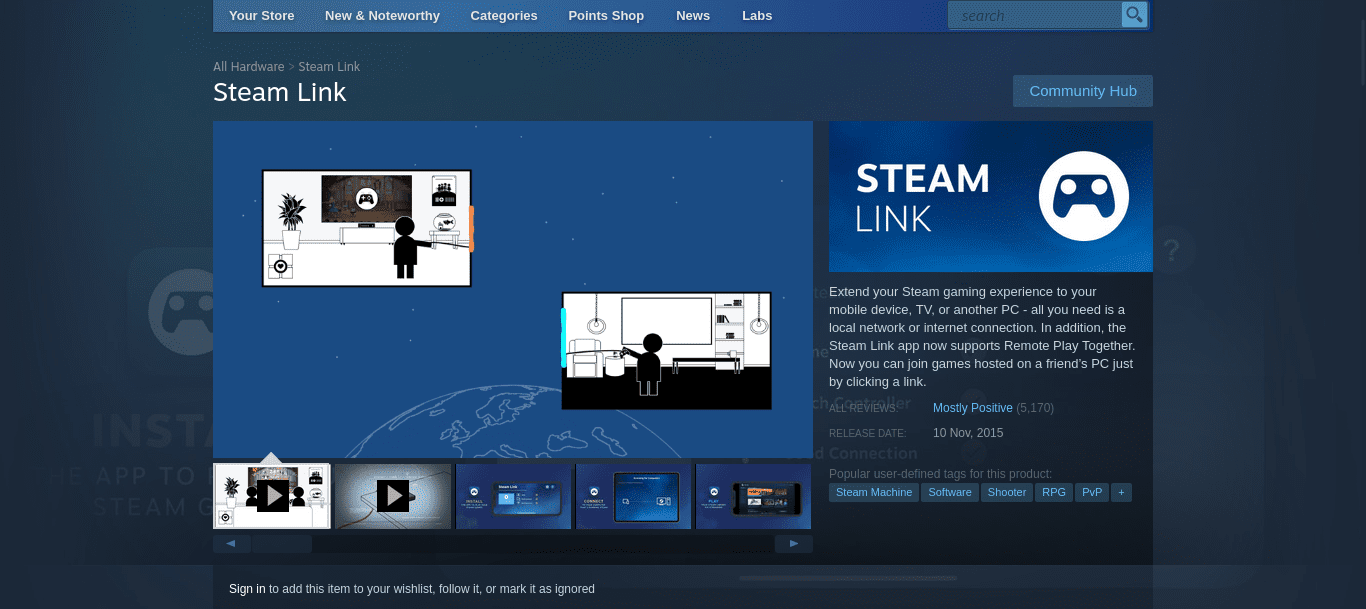Open the Your Store menu
This screenshot has width=1366, height=609.
262,15
